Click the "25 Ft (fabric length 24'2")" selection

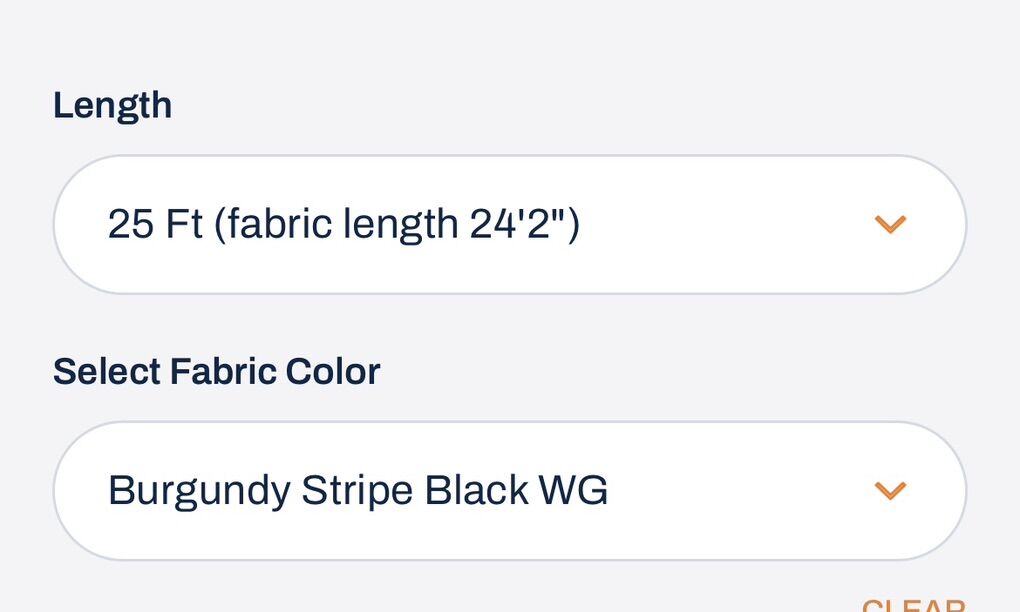click(x=344, y=225)
